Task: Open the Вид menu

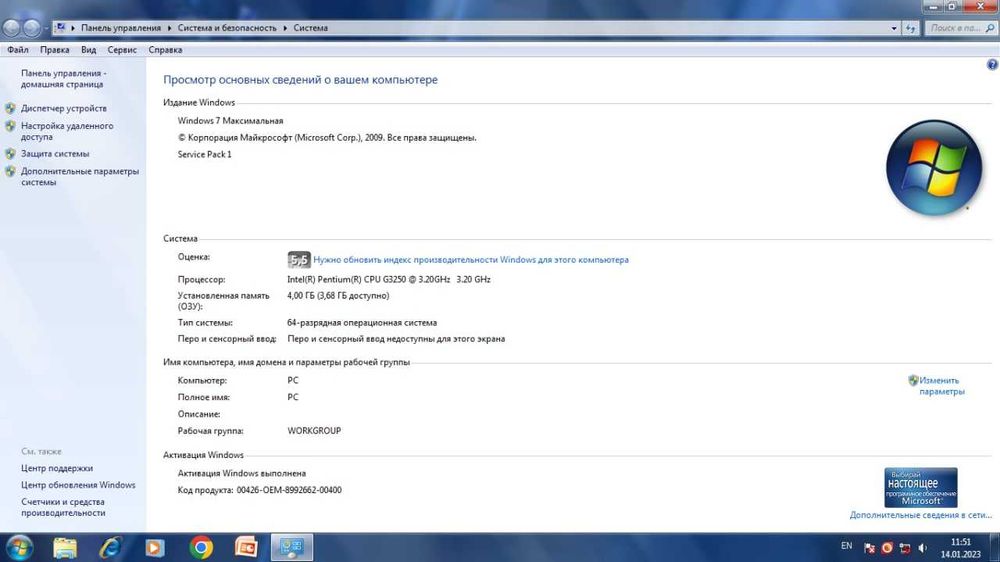Action: [89, 50]
